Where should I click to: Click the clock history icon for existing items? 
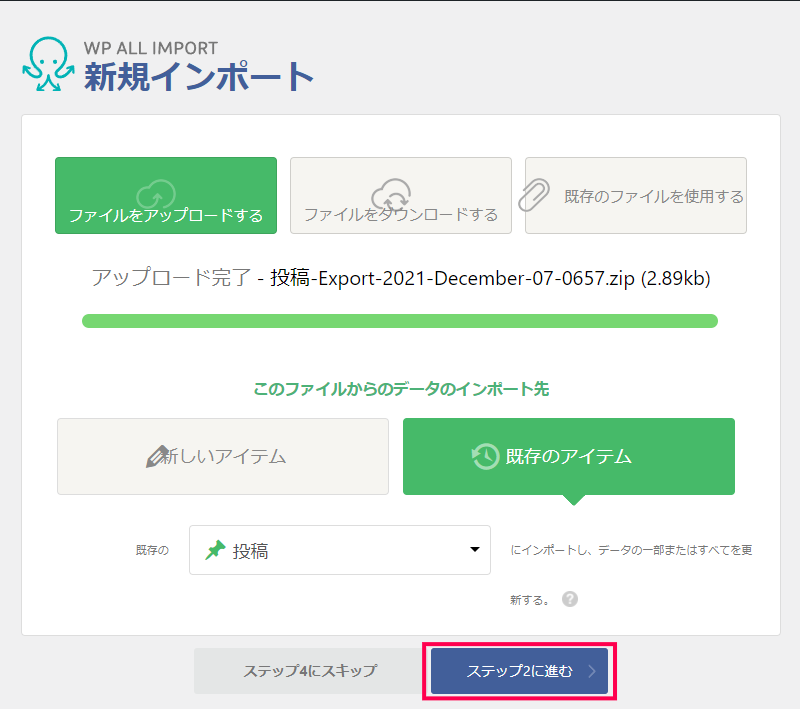click(485, 456)
